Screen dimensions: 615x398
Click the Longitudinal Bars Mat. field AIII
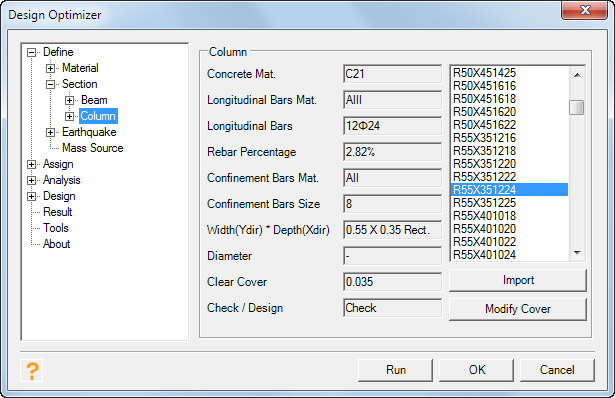tap(393, 100)
